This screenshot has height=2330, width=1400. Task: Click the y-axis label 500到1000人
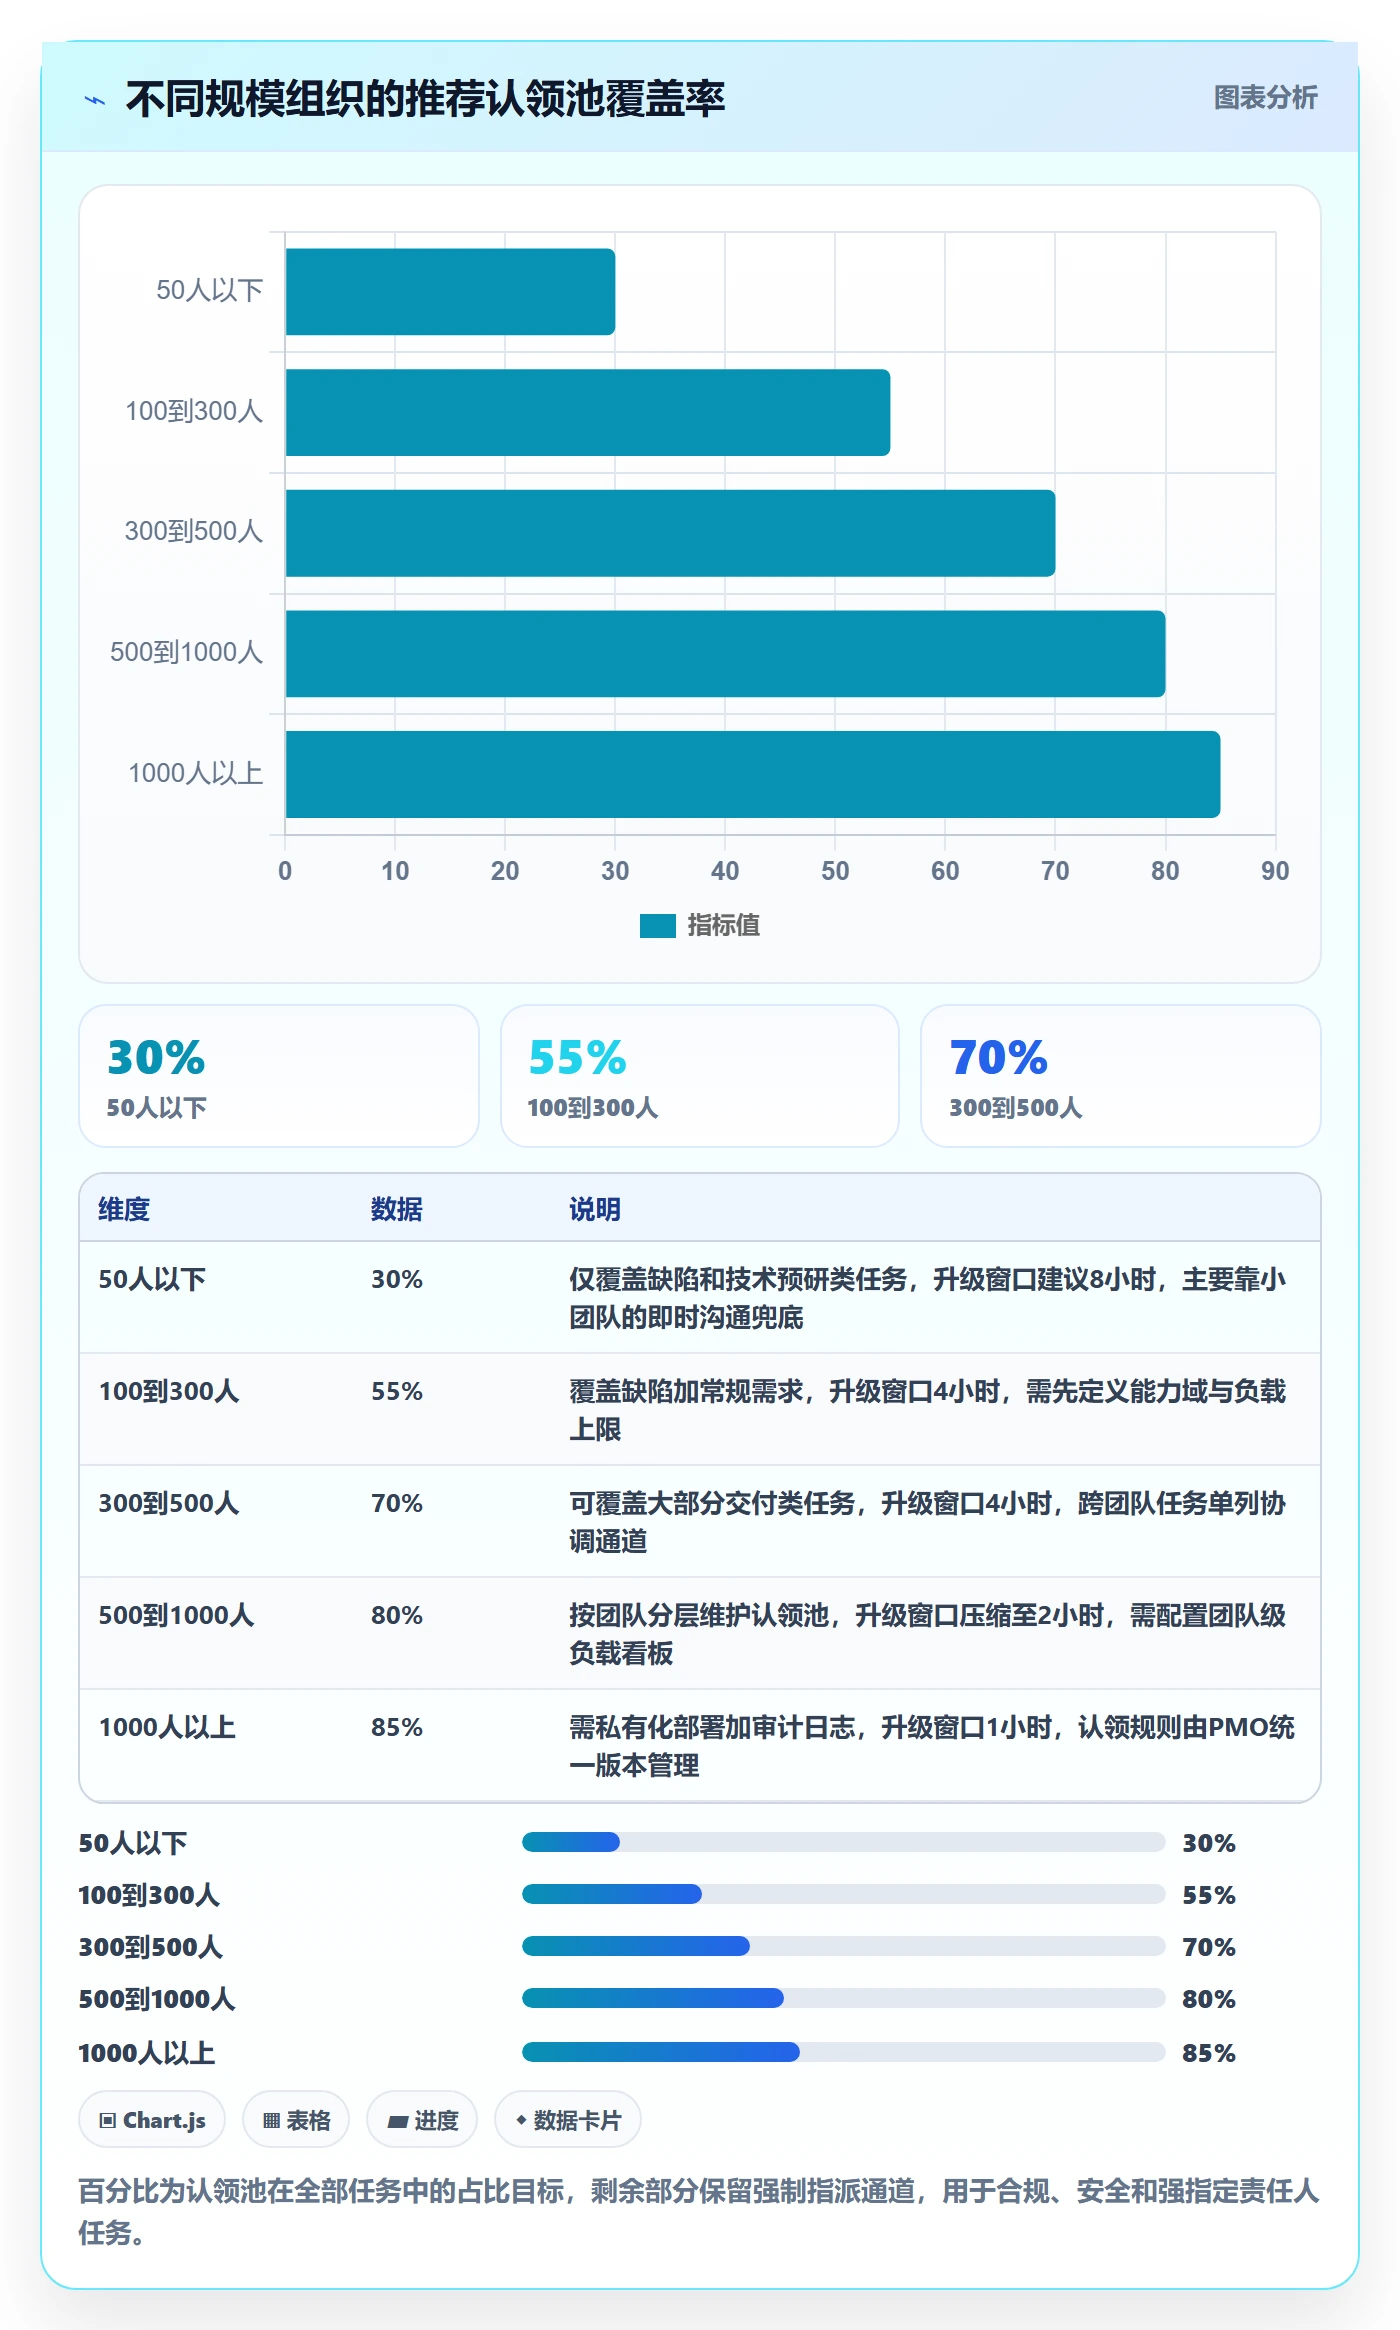click(186, 652)
